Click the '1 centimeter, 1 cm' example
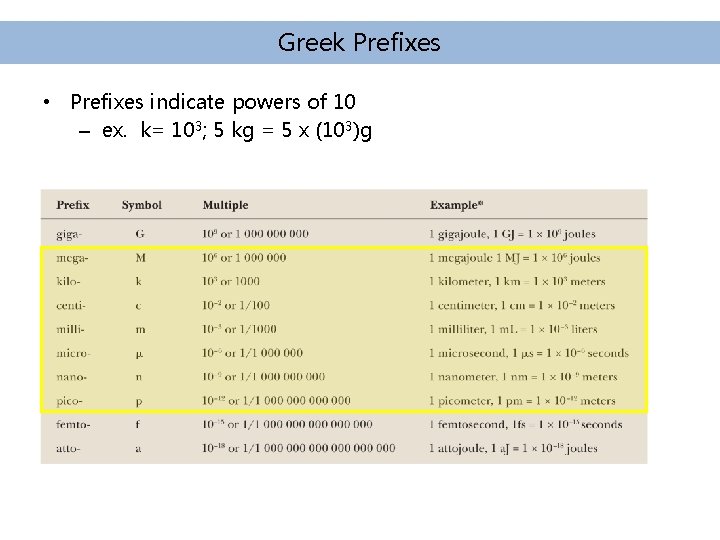This screenshot has height=540, width=720. pyautogui.click(x=522, y=305)
